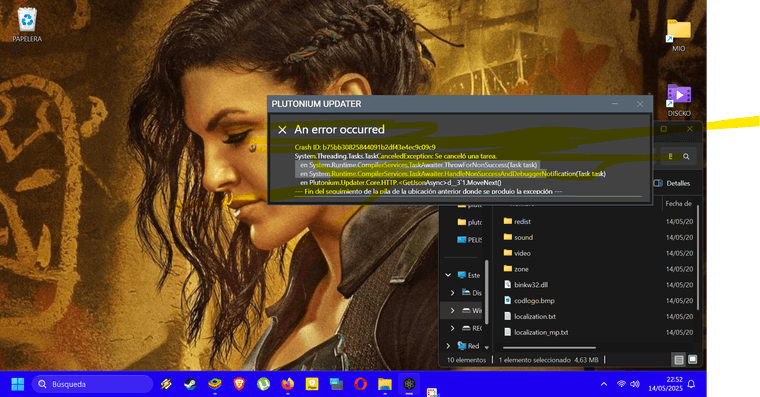
Task: Select the localization_mp.txt file
Action: tap(541, 333)
